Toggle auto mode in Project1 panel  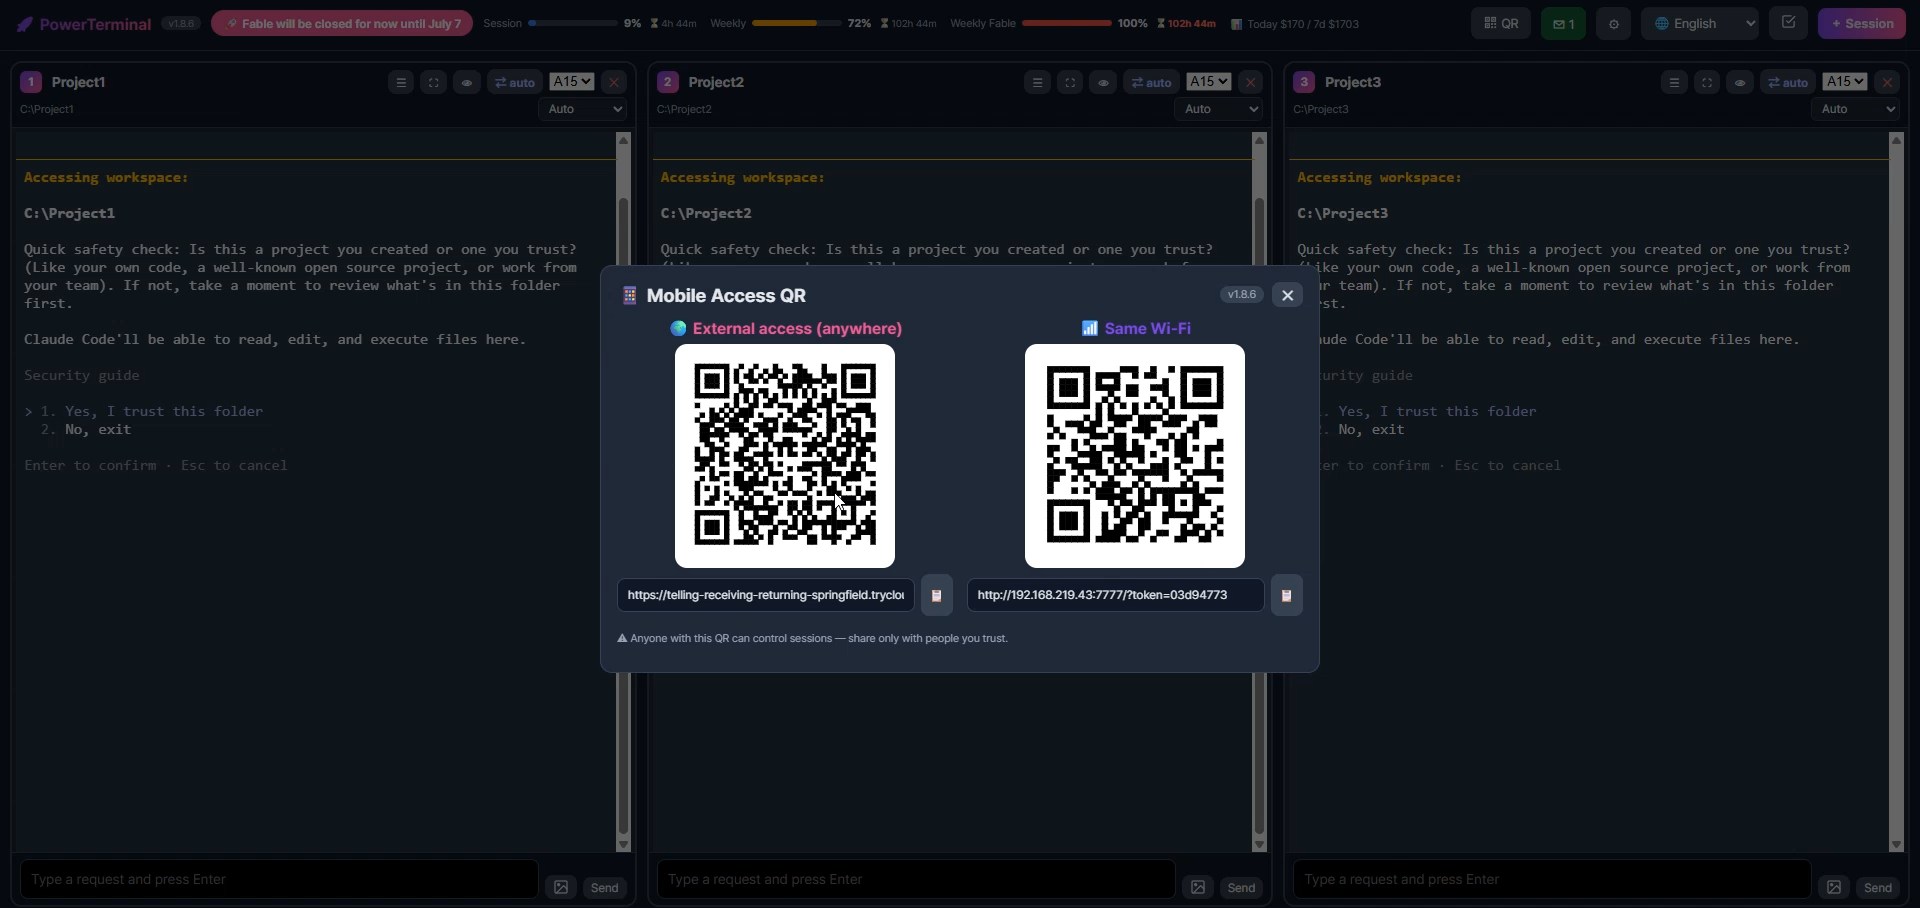515,82
